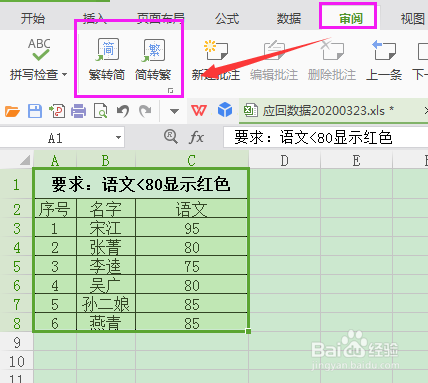
Task: Click the magnifier icon beside formula bar
Action: click(171, 137)
